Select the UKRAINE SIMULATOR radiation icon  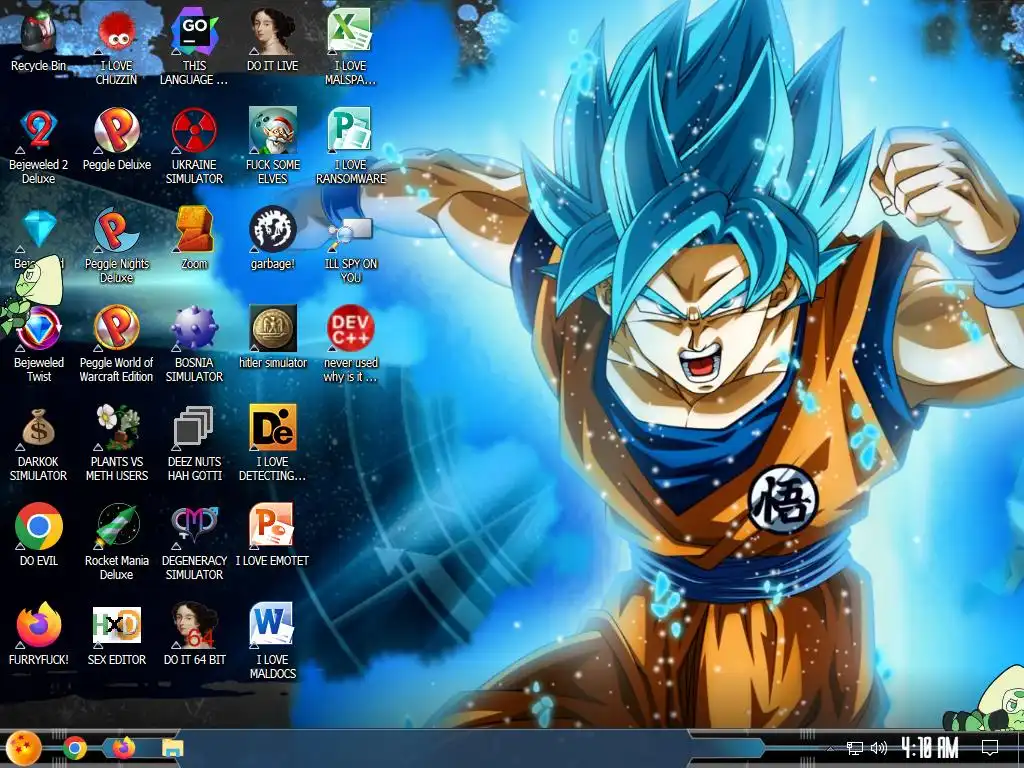(x=195, y=131)
